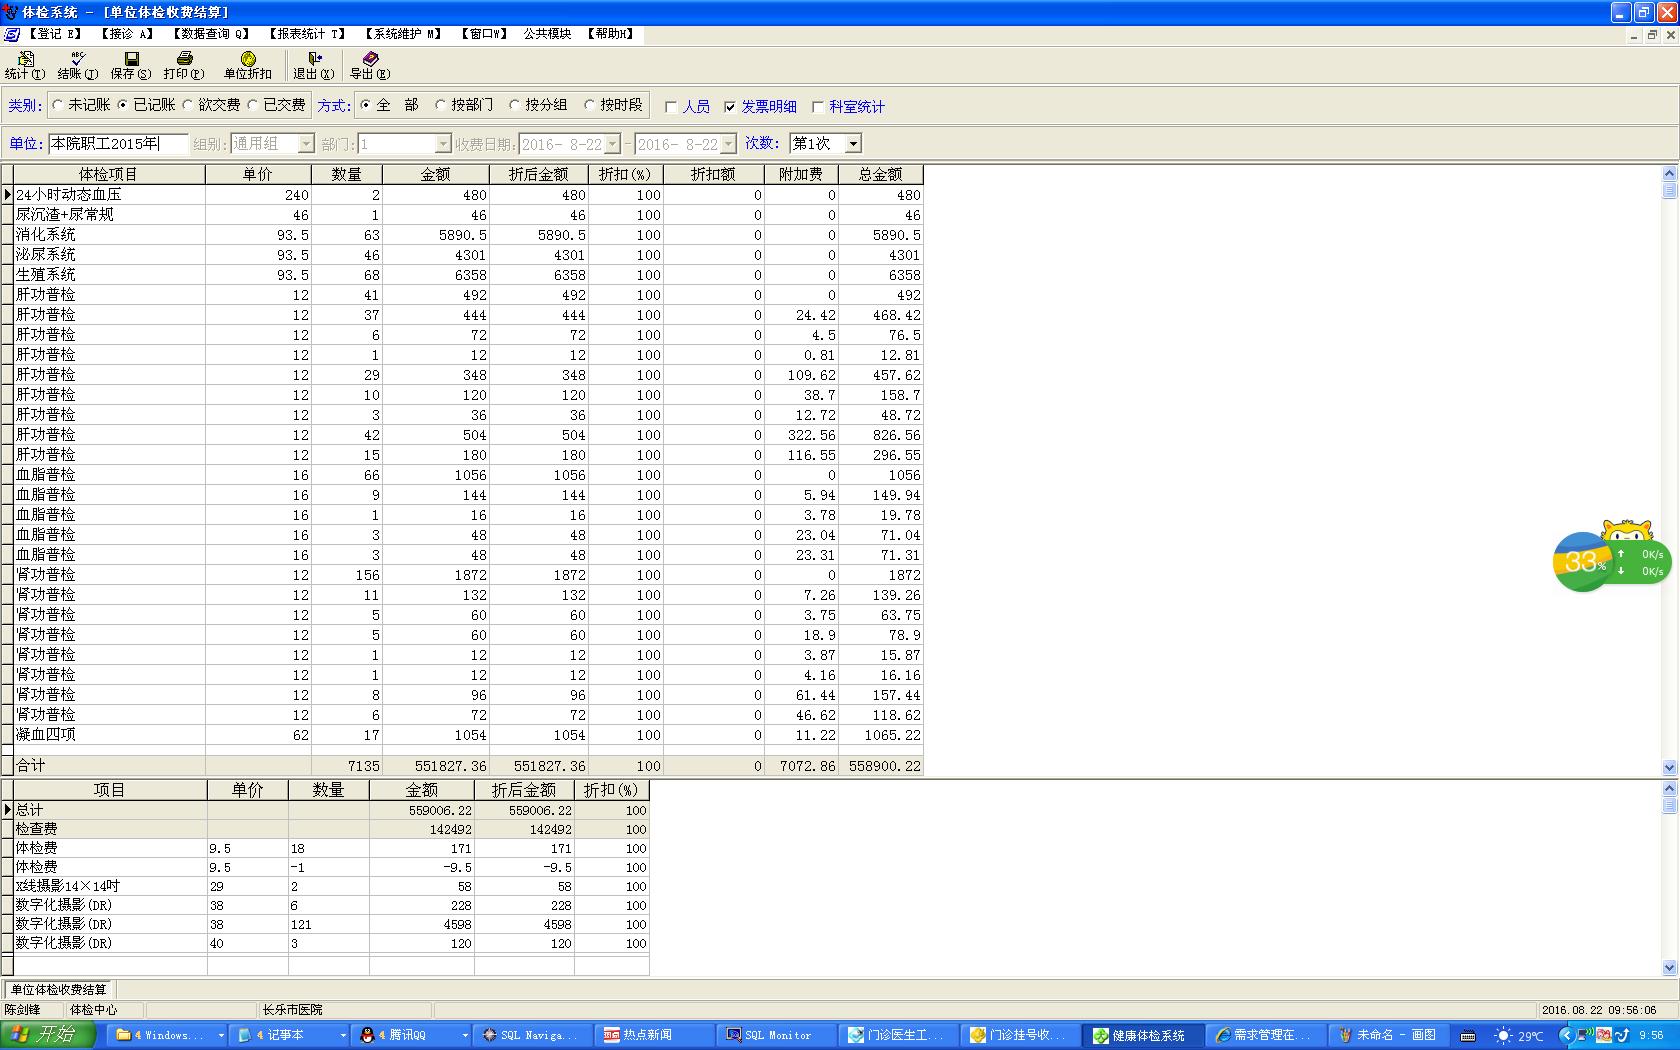Click the keyboard icon in the taskbar
This screenshot has width=1680, height=1050.
[1468, 1036]
